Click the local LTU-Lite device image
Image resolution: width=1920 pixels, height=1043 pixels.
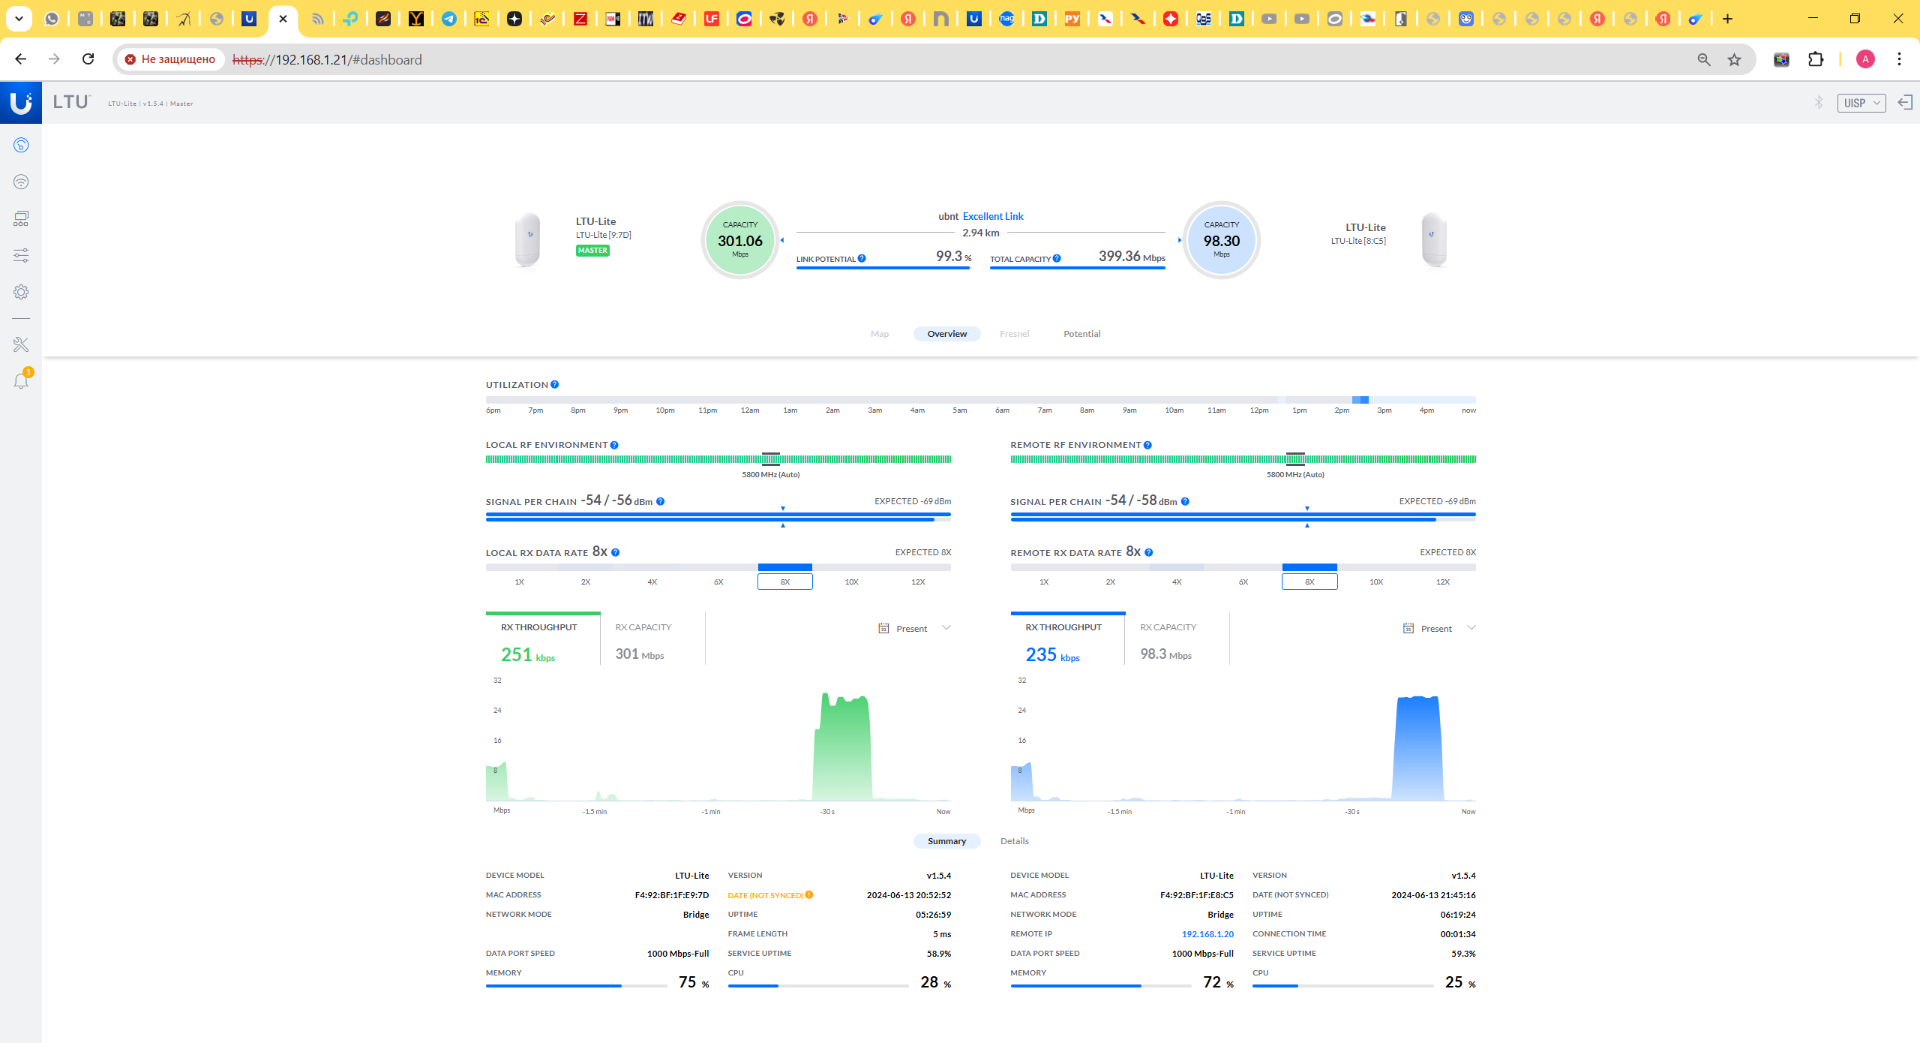click(x=528, y=240)
